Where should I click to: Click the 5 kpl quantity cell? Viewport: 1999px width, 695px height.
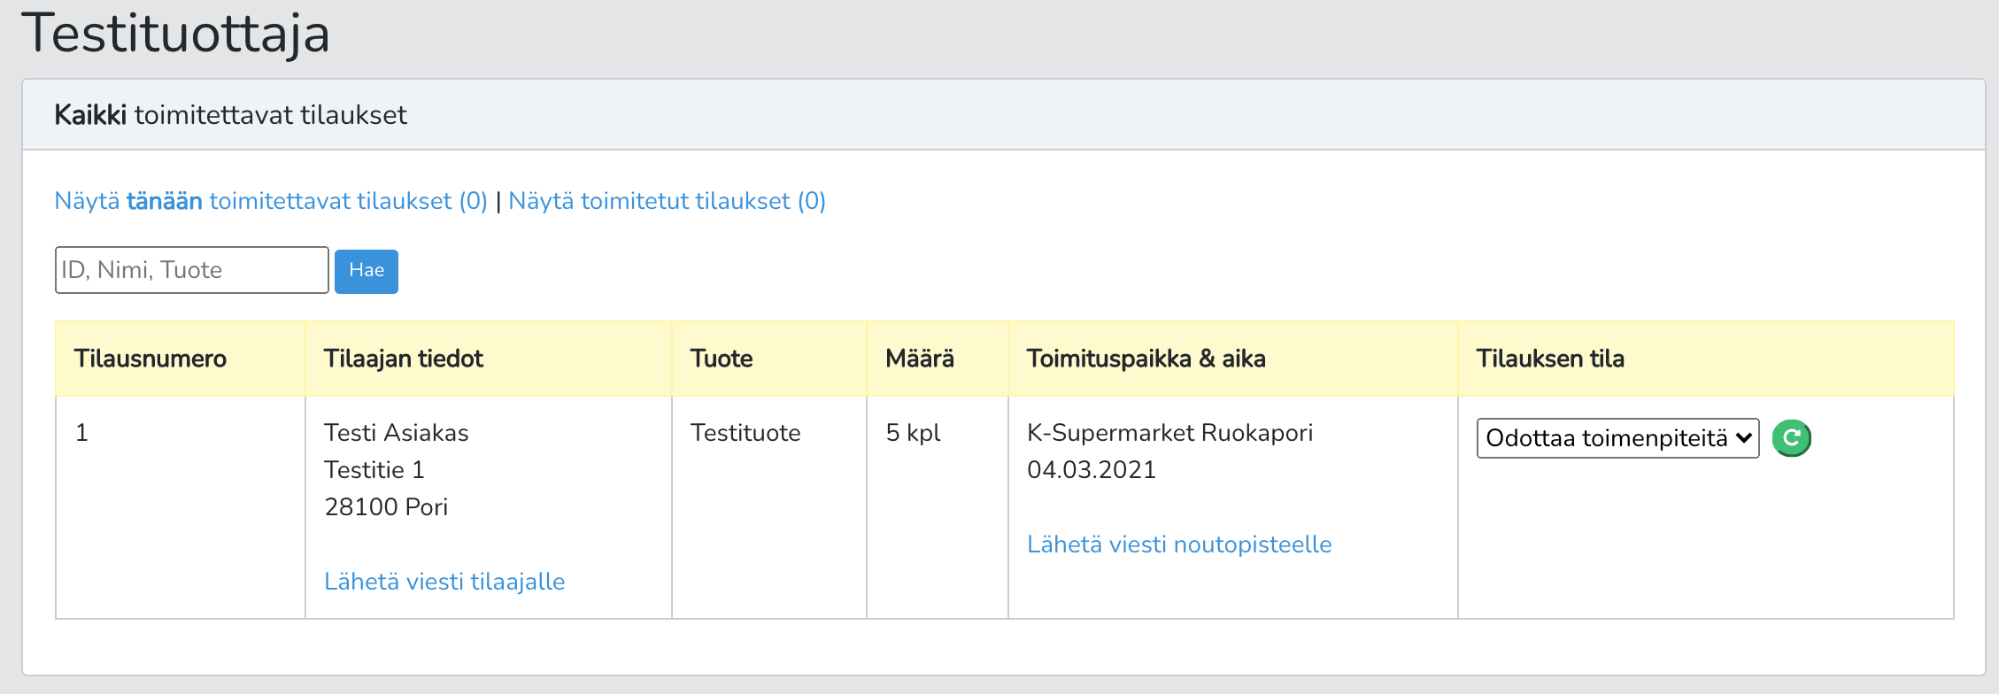(x=912, y=433)
